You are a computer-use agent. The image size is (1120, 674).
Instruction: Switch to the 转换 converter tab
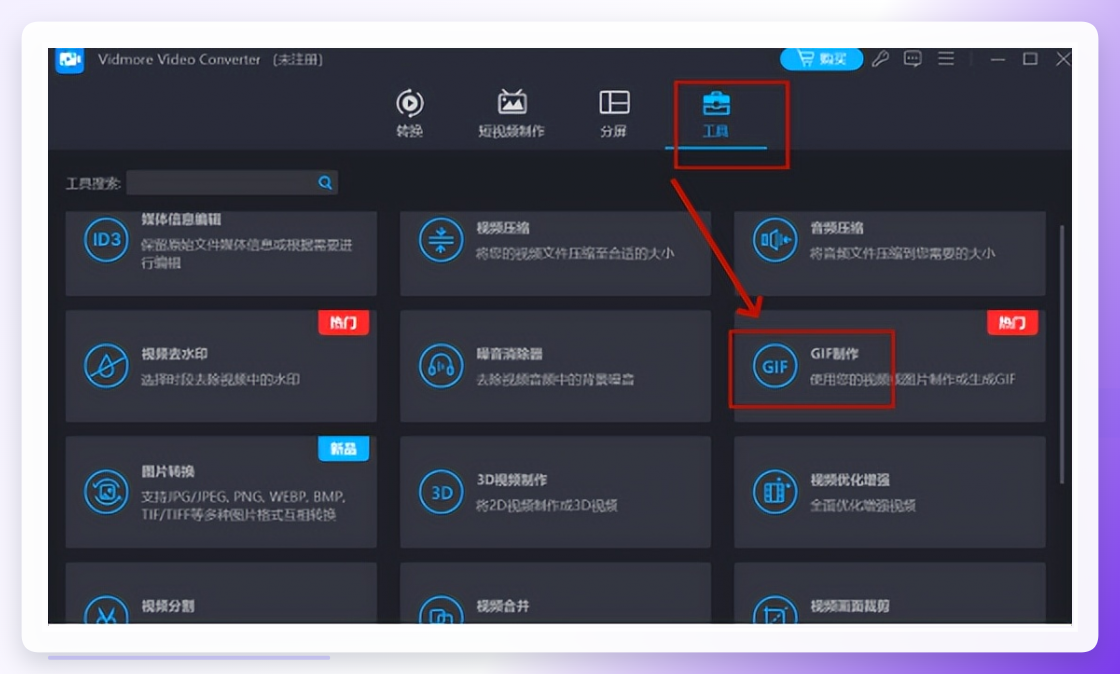pos(409,113)
